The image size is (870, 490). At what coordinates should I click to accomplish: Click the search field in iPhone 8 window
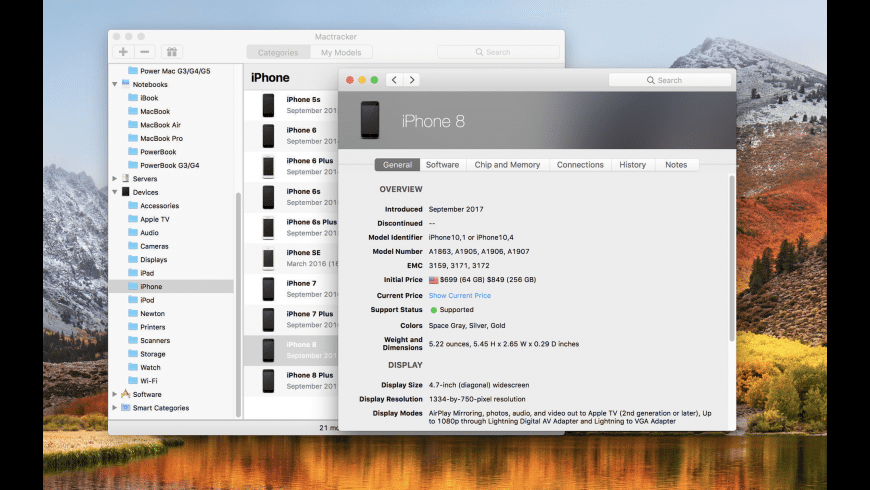coord(670,80)
